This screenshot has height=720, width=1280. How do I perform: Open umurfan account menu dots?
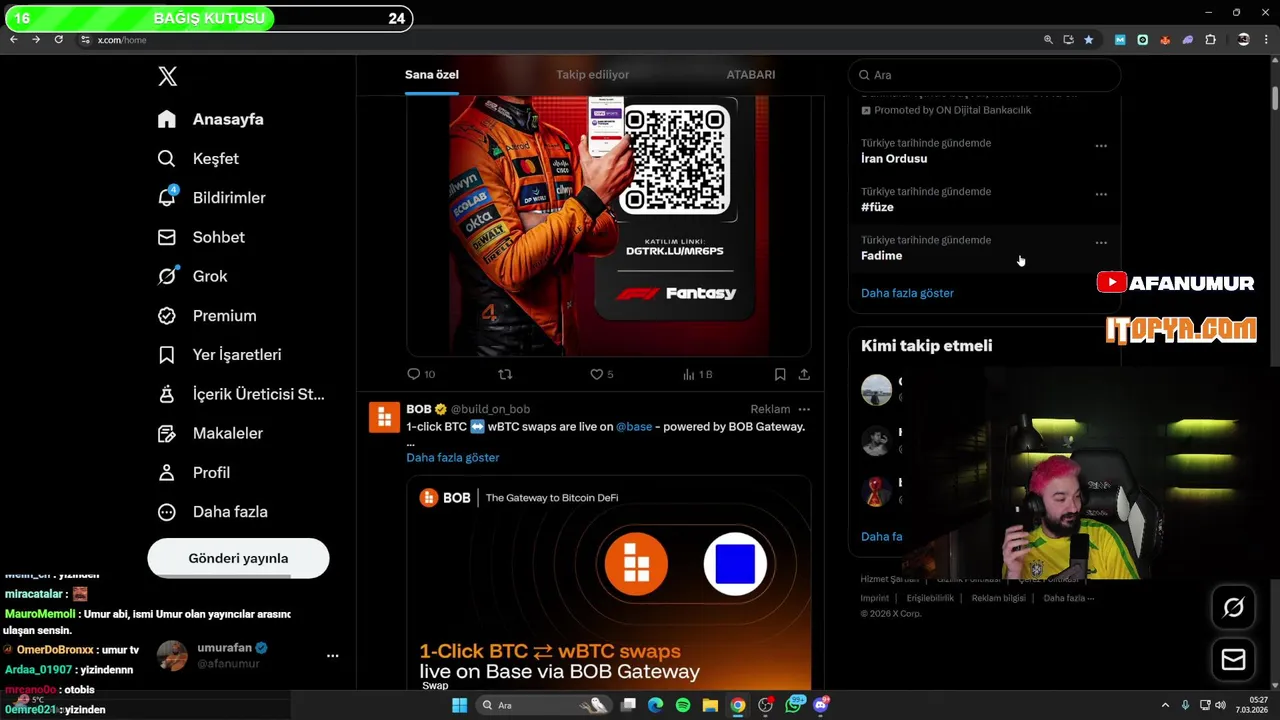333,656
